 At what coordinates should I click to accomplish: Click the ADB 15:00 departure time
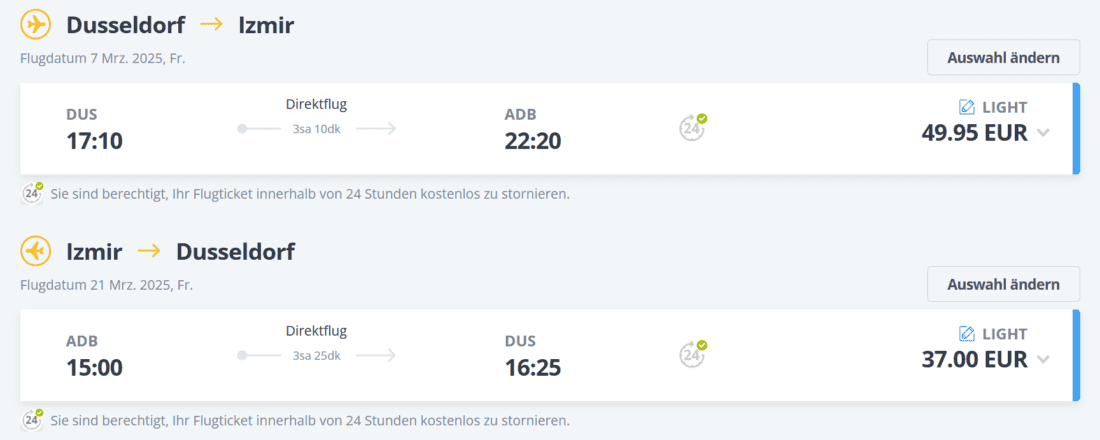(x=95, y=367)
